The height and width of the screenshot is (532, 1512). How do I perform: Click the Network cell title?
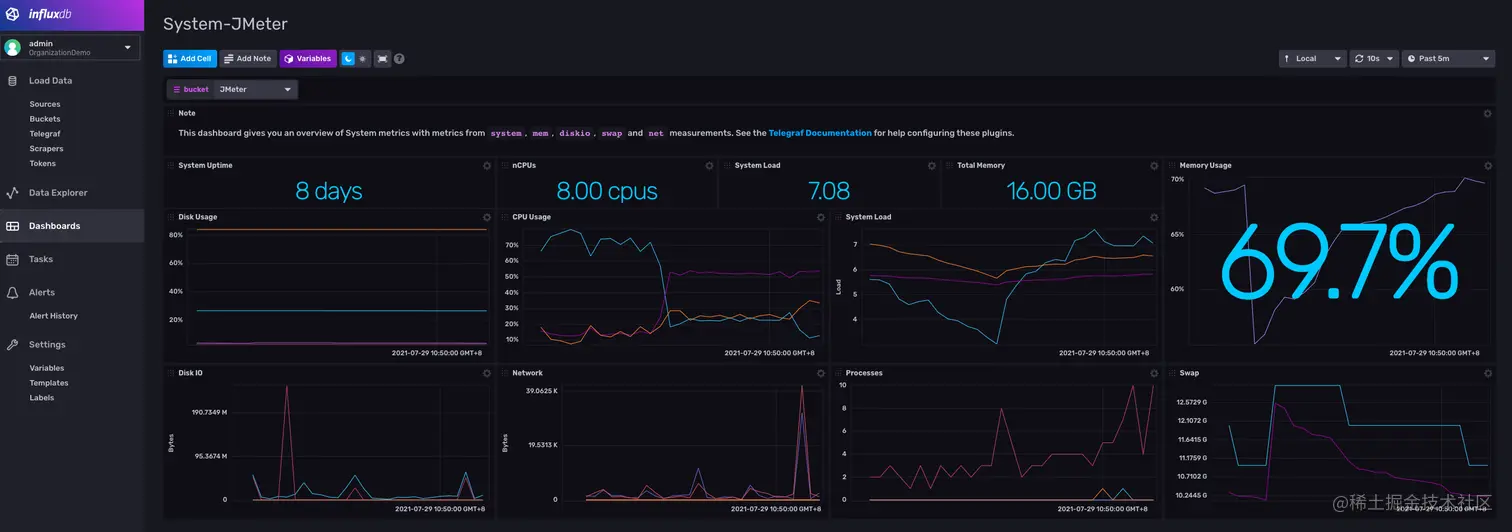point(528,373)
